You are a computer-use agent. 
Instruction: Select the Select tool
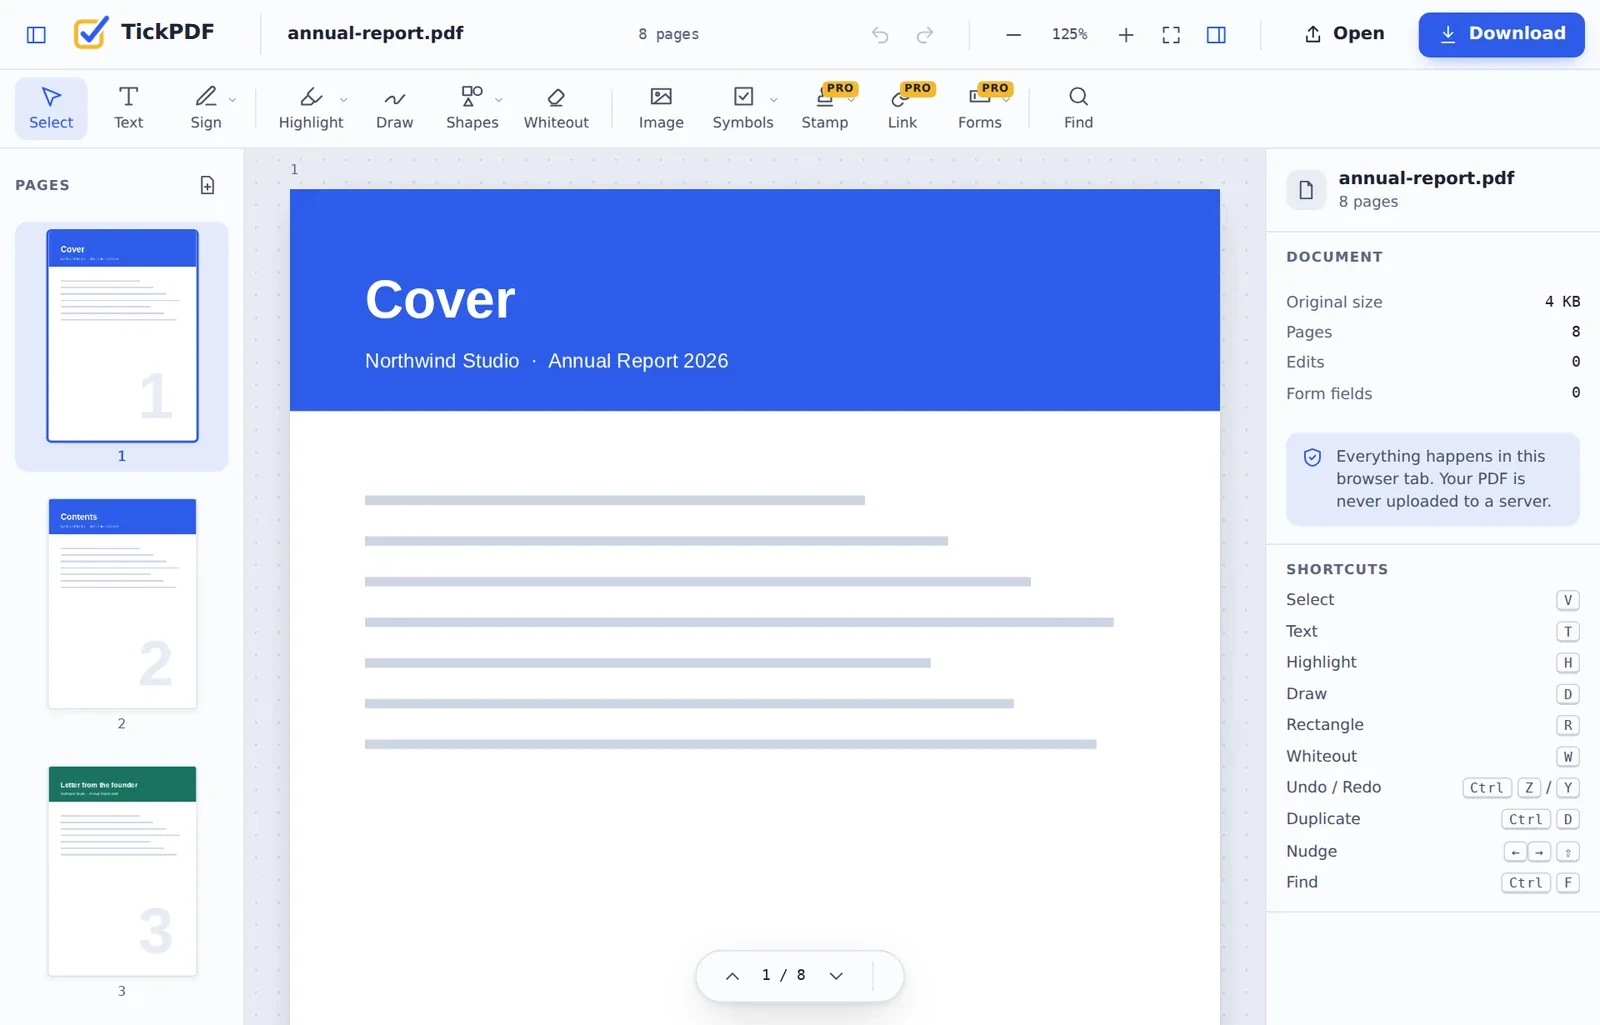click(x=51, y=108)
